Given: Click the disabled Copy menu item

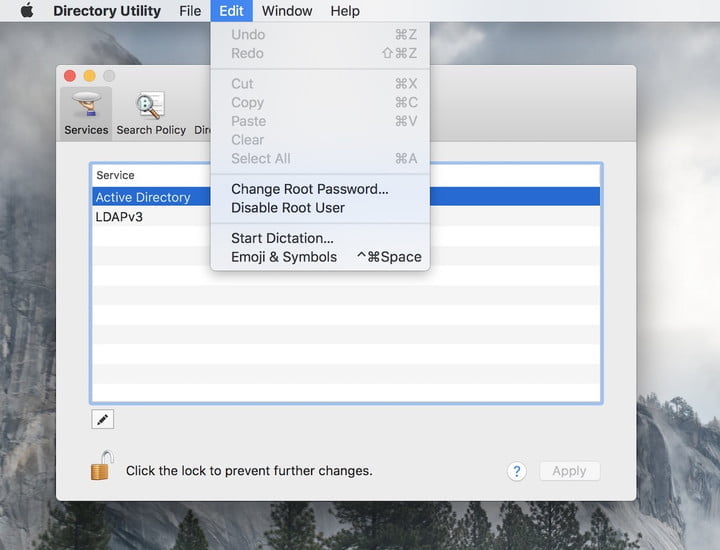Looking at the screenshot, I should point(320,102).
